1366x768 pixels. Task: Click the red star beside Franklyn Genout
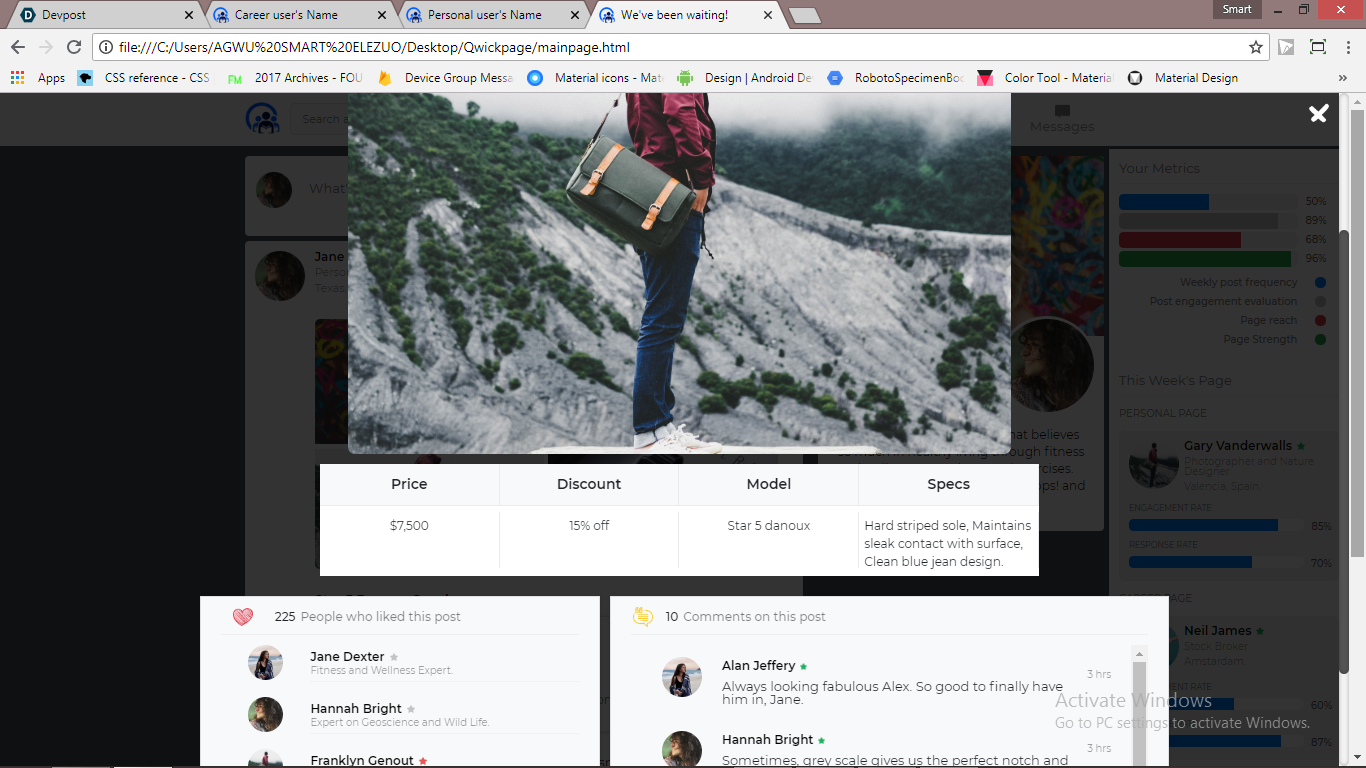(x=423, y=761)
